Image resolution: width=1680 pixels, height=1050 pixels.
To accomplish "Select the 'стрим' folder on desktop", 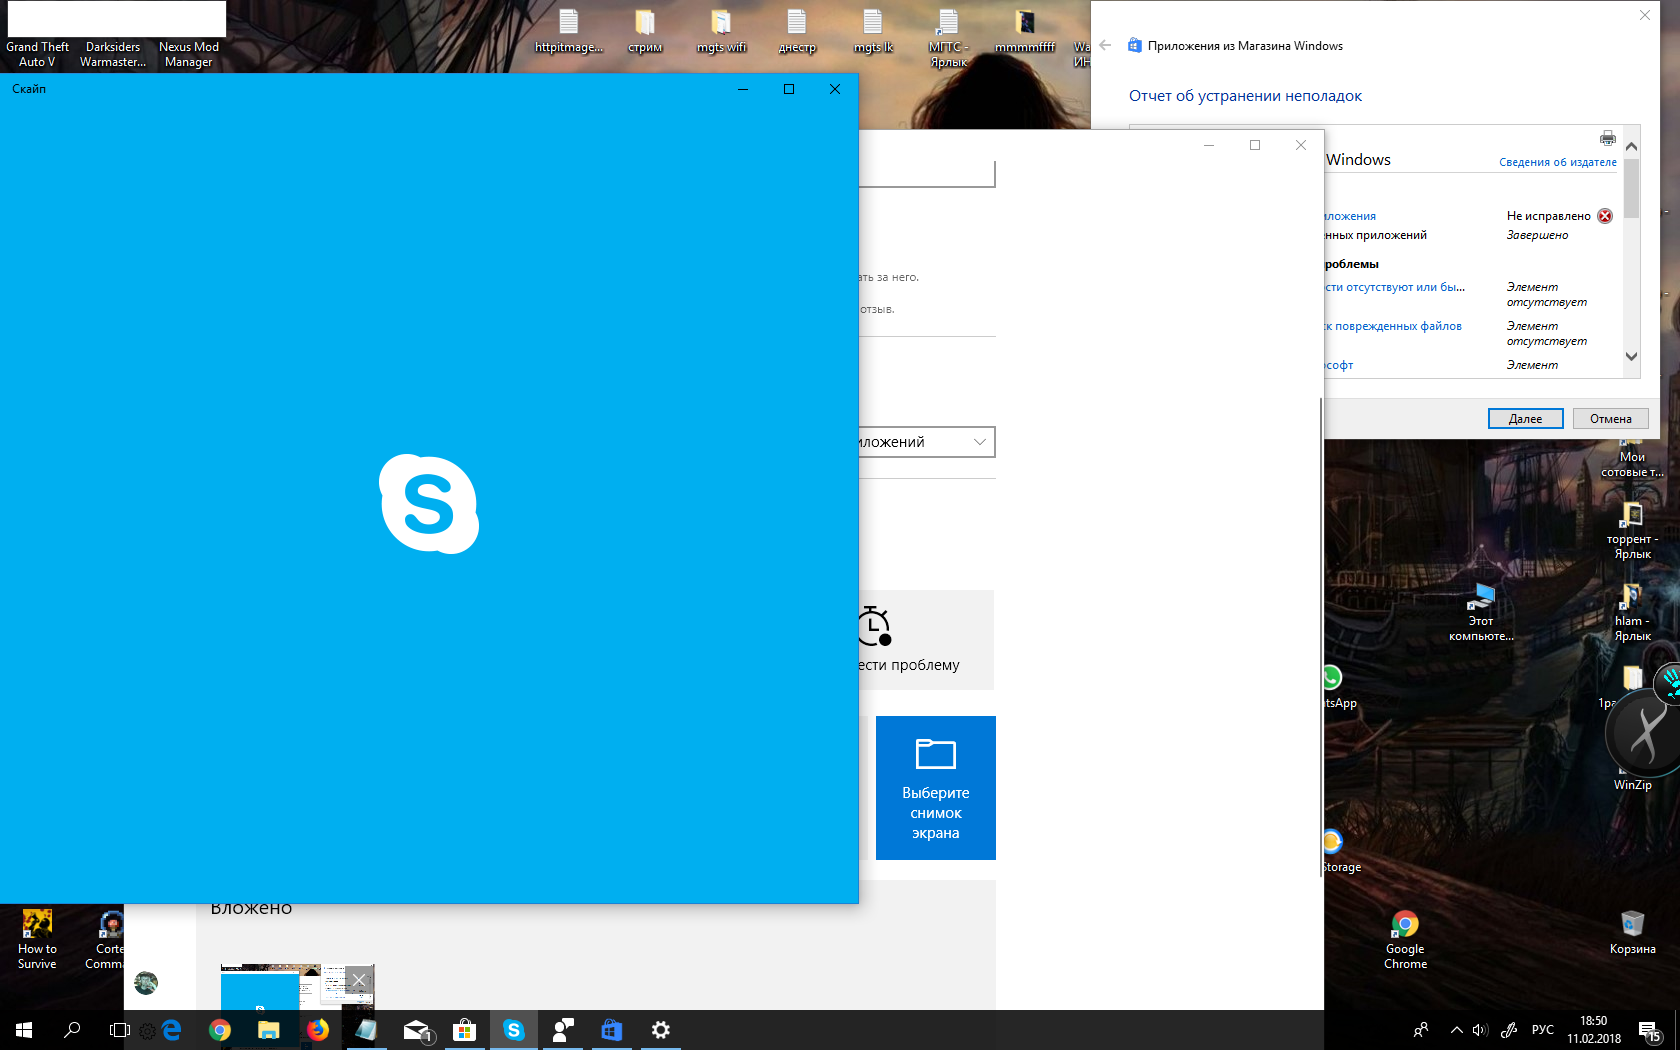I will pos(645,30).
